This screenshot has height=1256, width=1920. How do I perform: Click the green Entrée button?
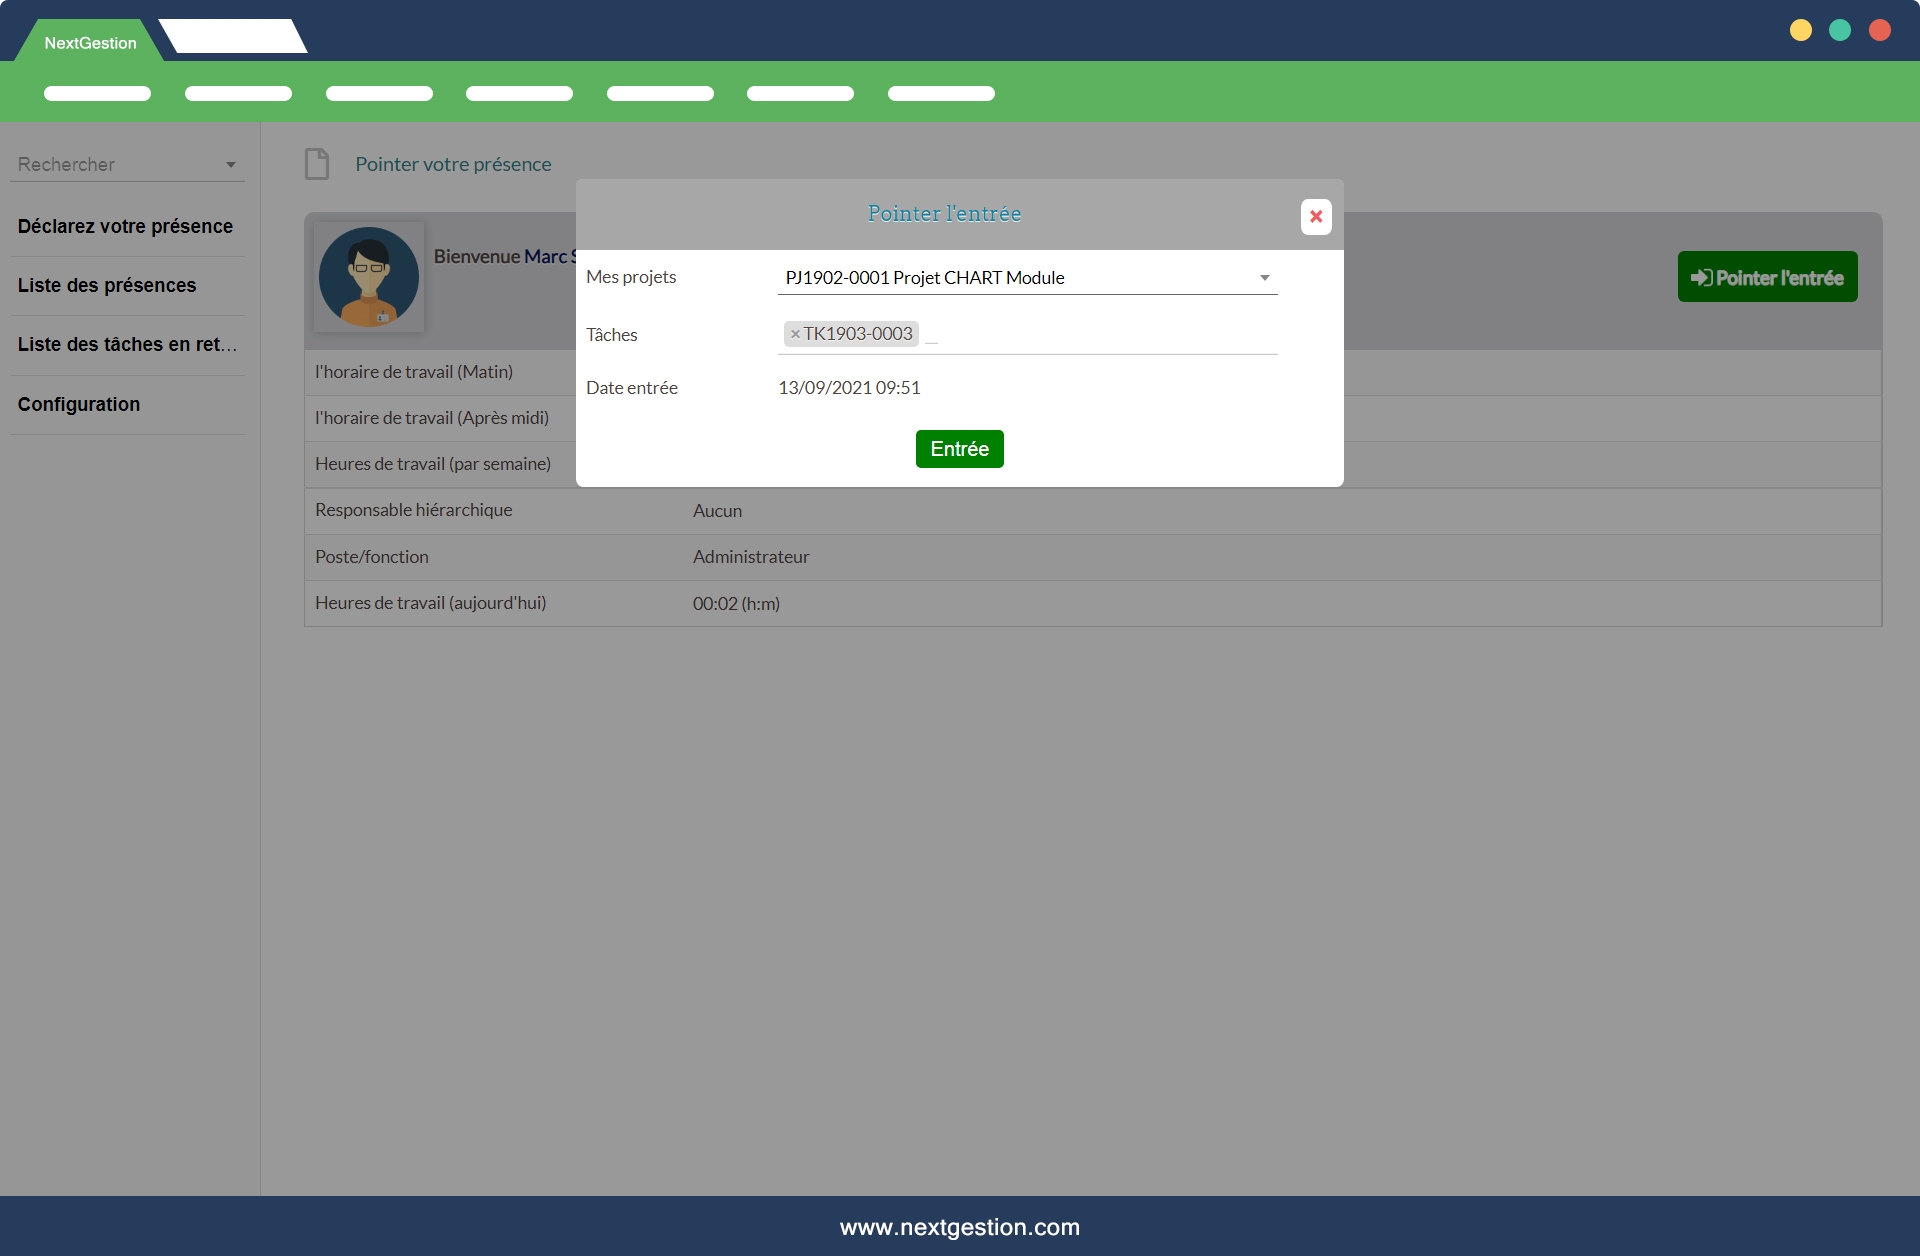959,449
